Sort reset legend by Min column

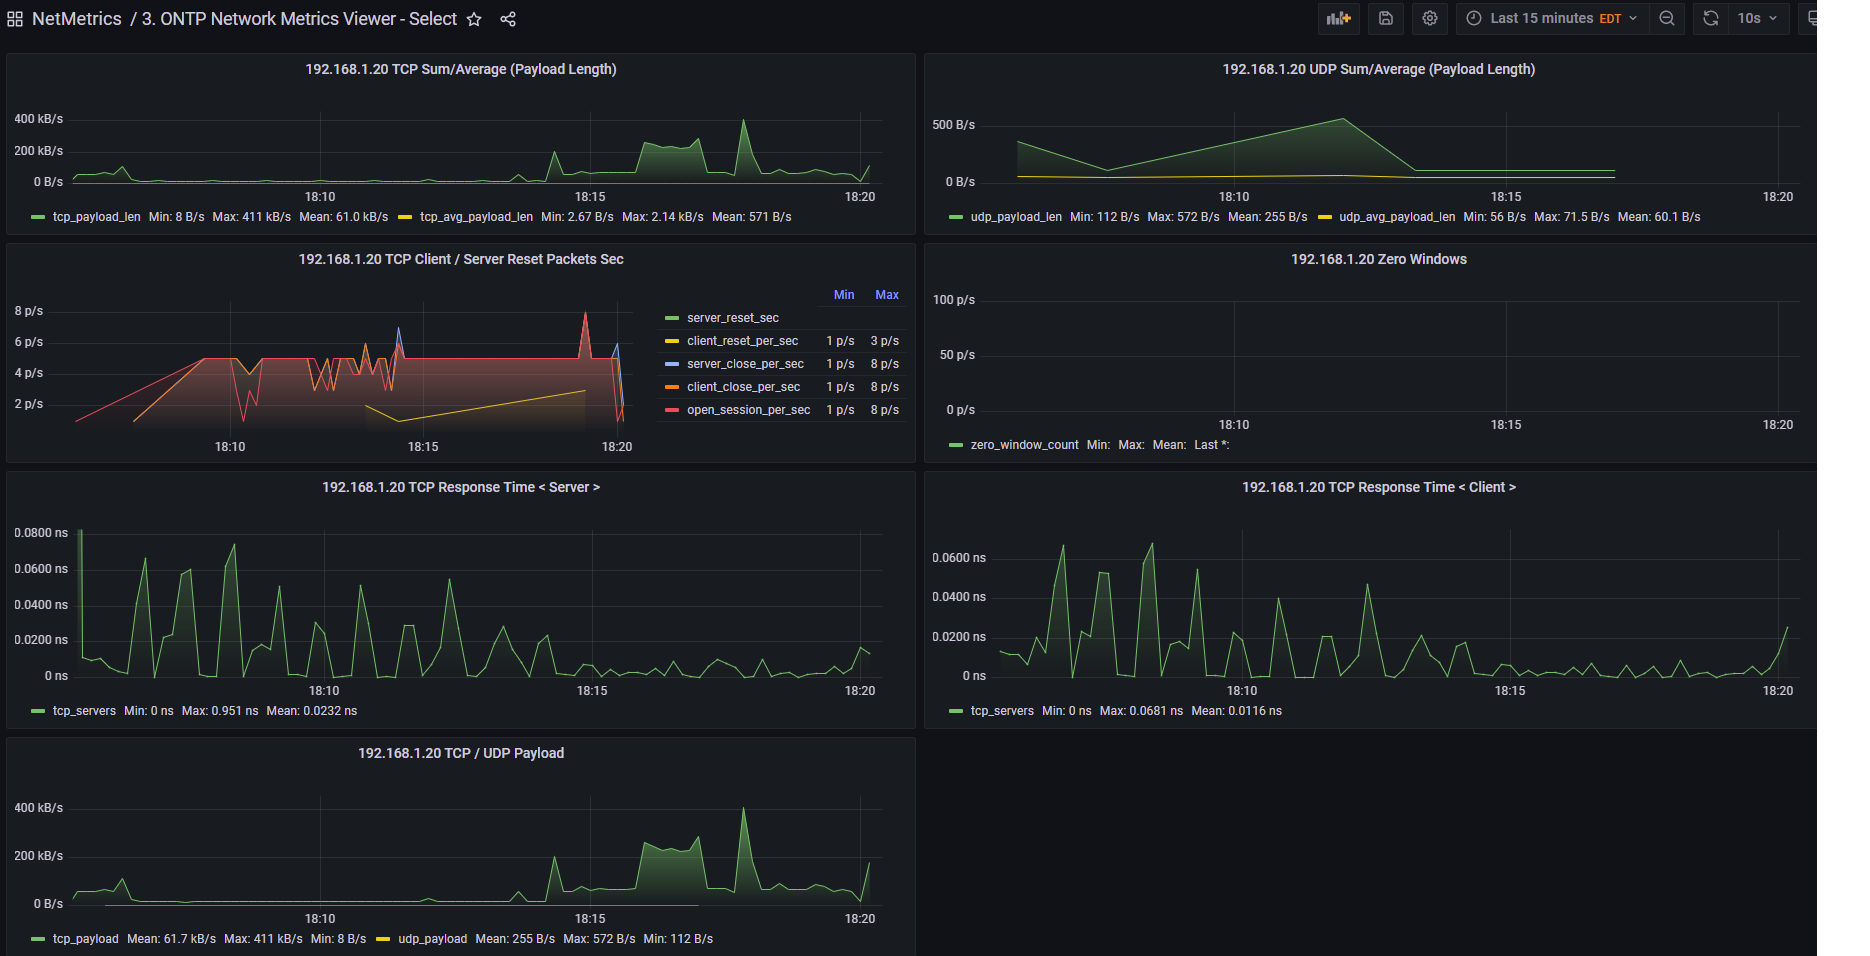[x=844, y=295]
